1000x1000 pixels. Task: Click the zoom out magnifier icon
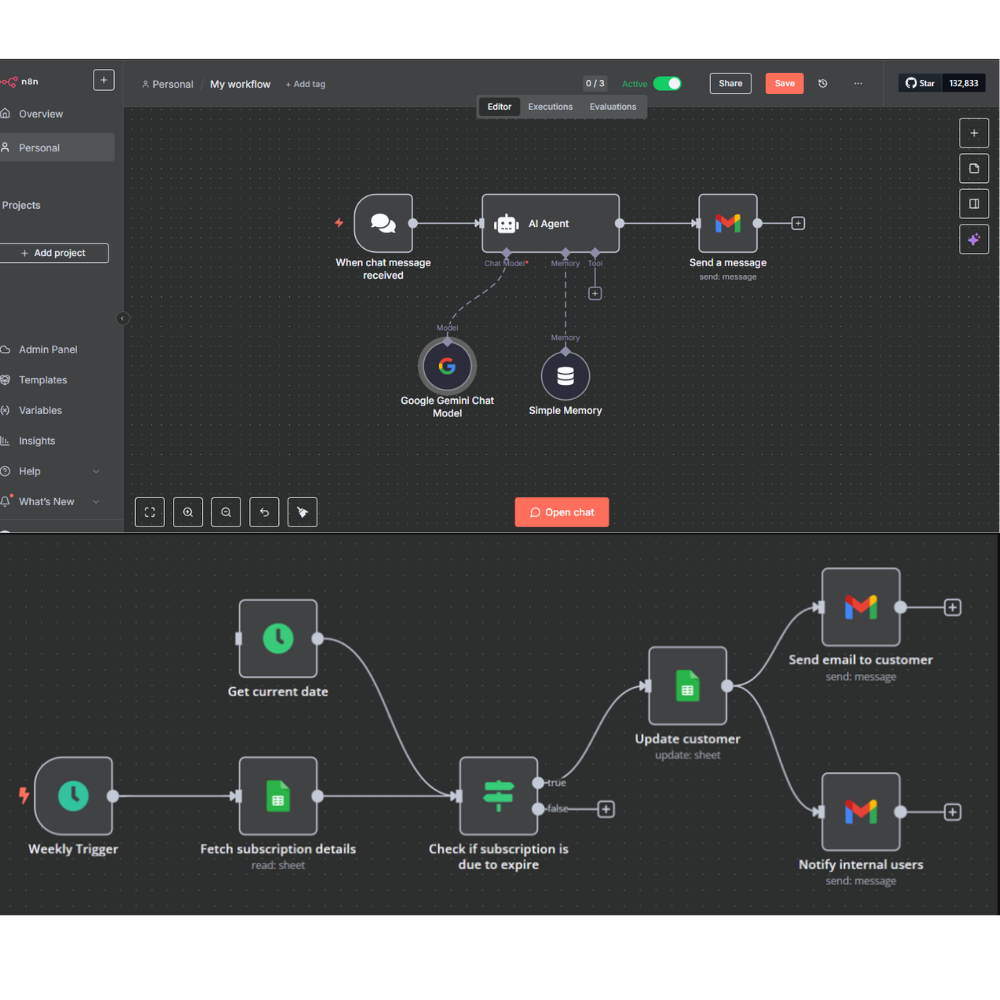[x=226, y=512]
